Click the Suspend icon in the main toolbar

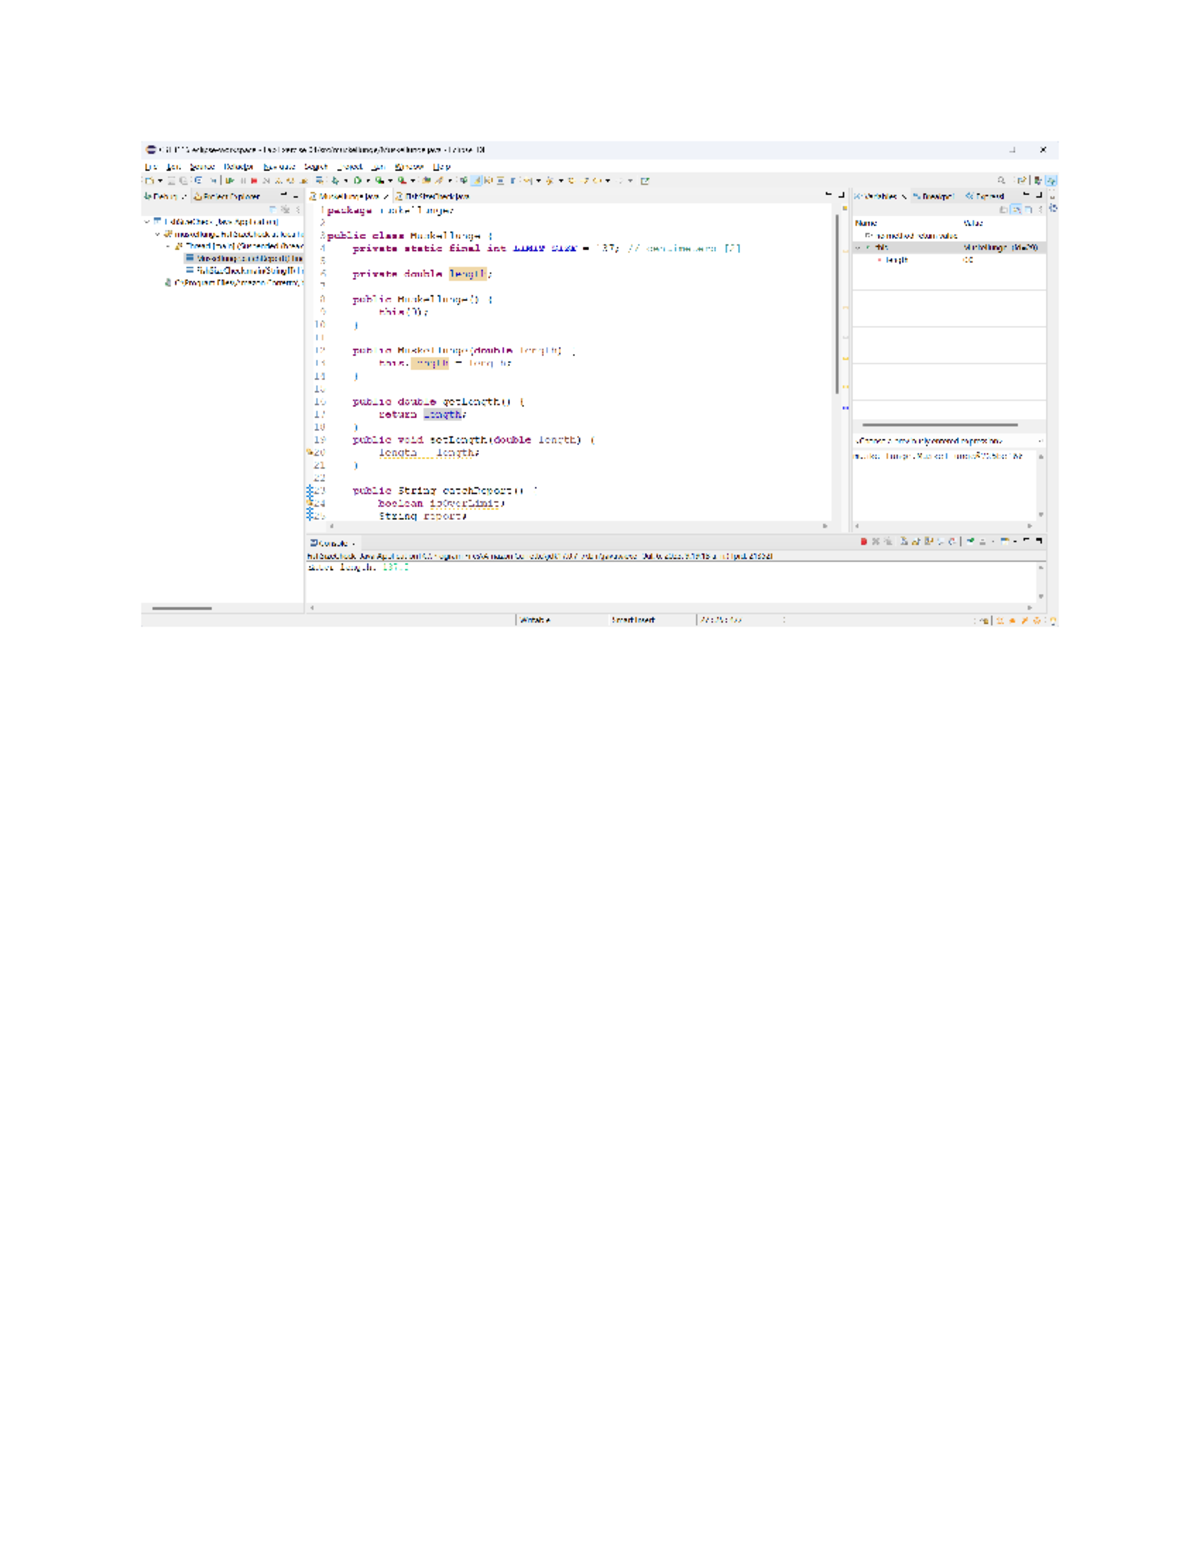242,181
